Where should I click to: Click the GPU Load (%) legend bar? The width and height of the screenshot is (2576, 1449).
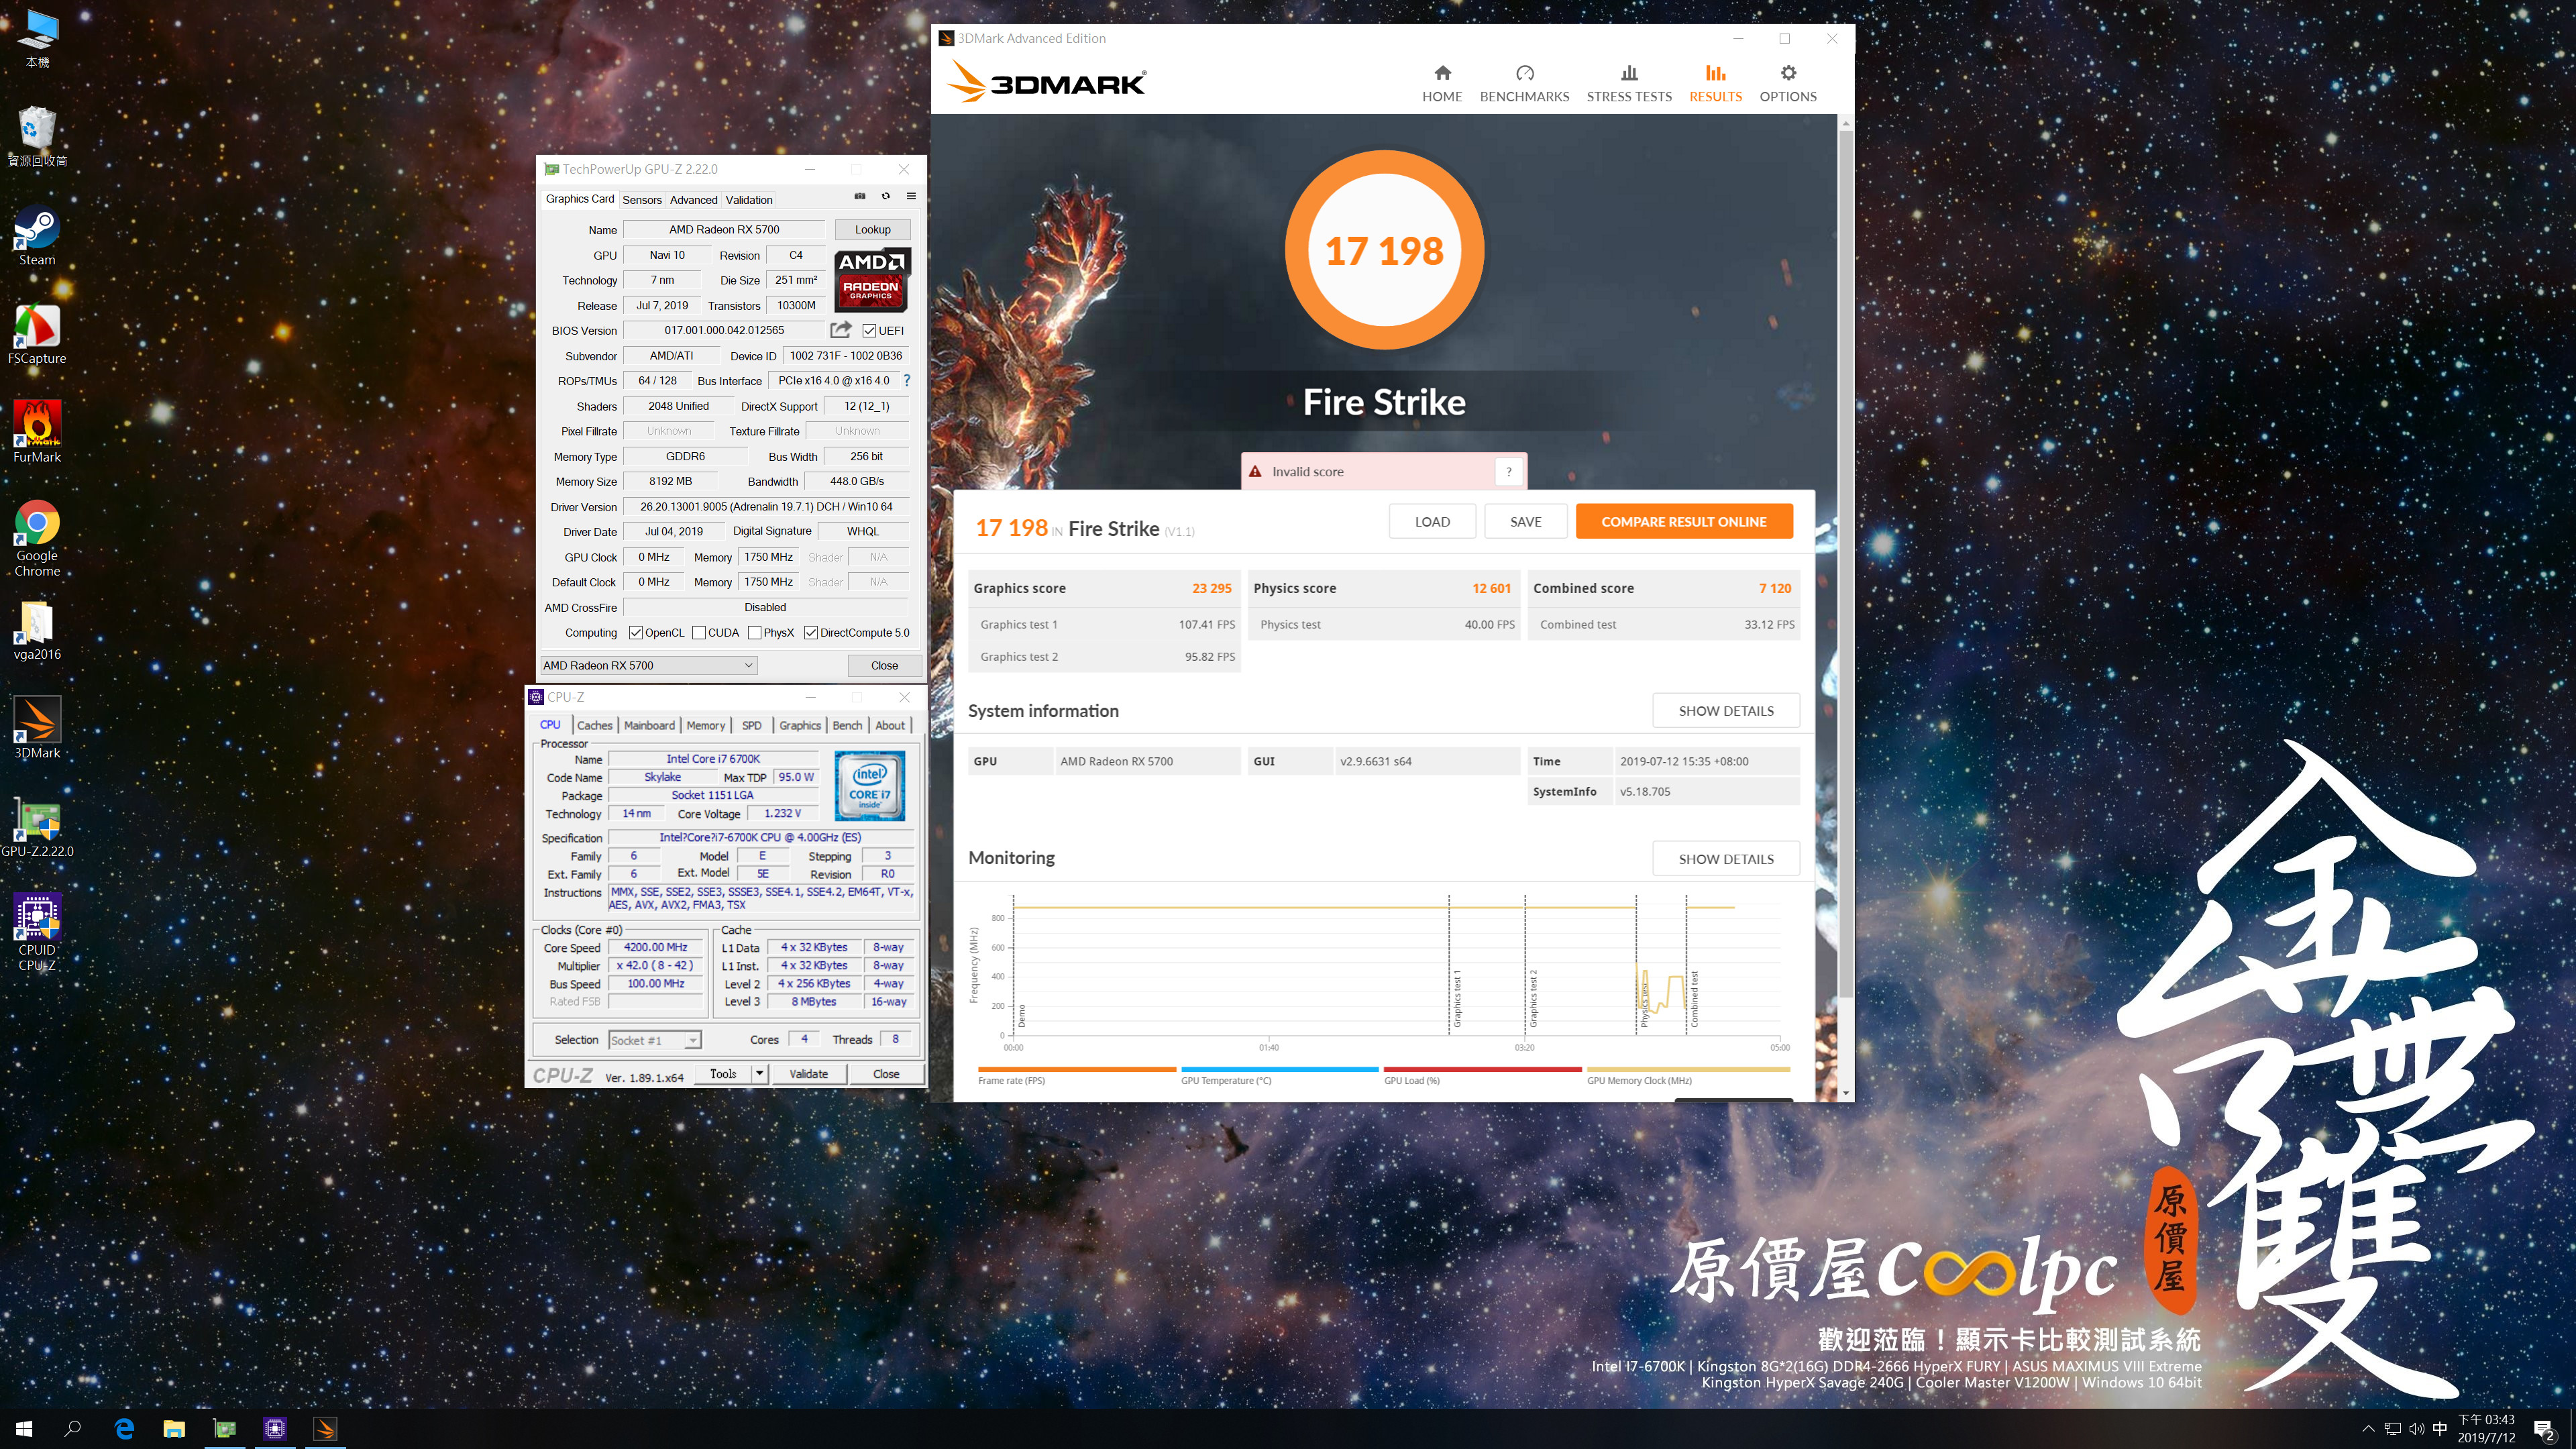1482,1069
